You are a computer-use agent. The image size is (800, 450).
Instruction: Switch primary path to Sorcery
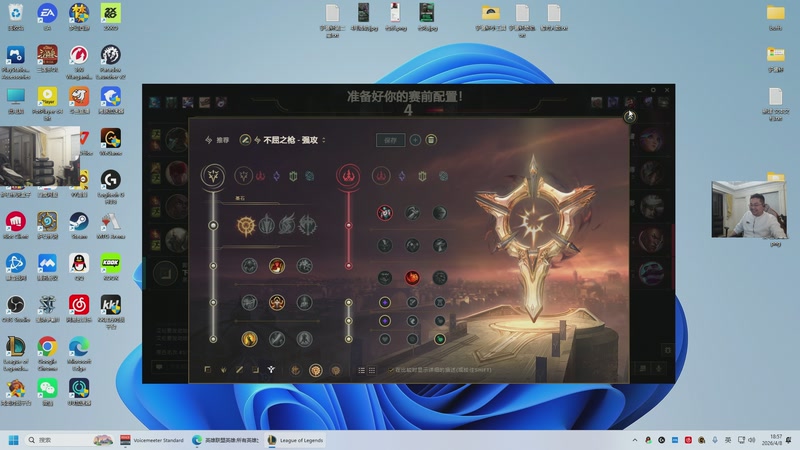click(x=277, y=176)
